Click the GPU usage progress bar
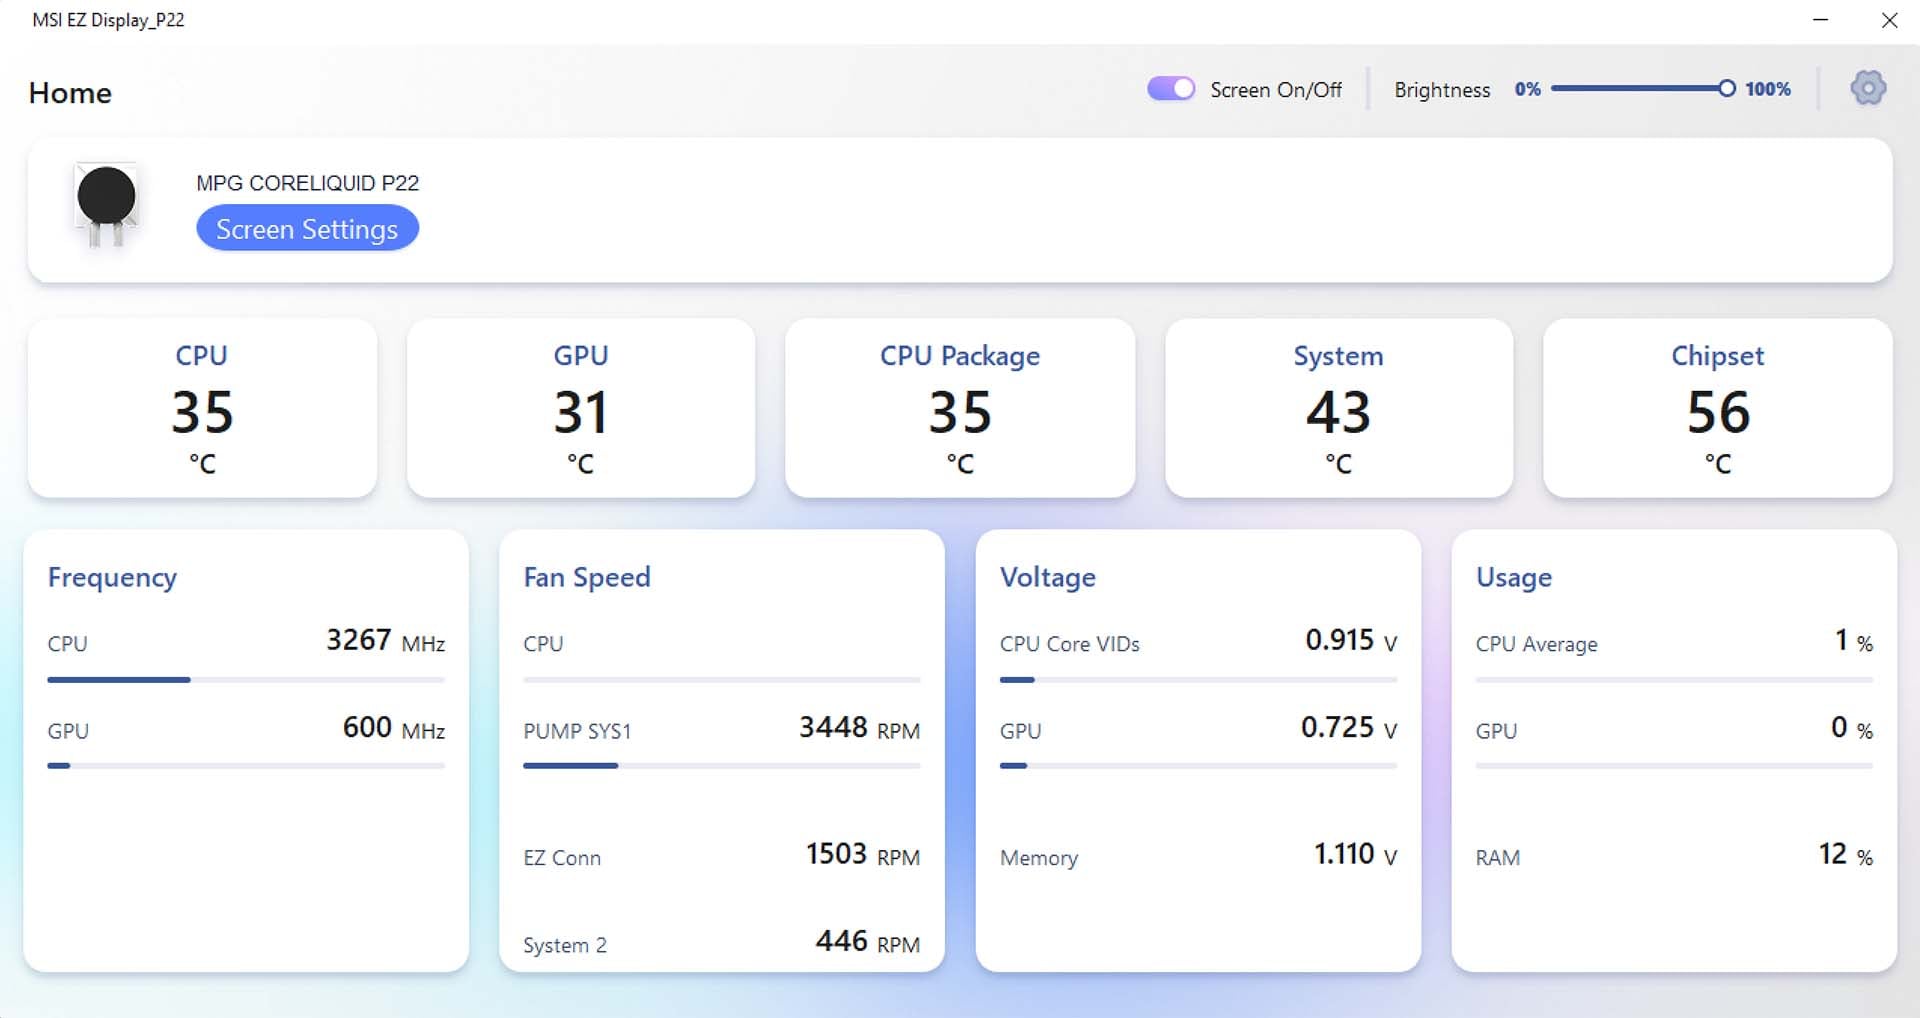The width and height of the screenshot is (1920, 1018). [1674, 766]
